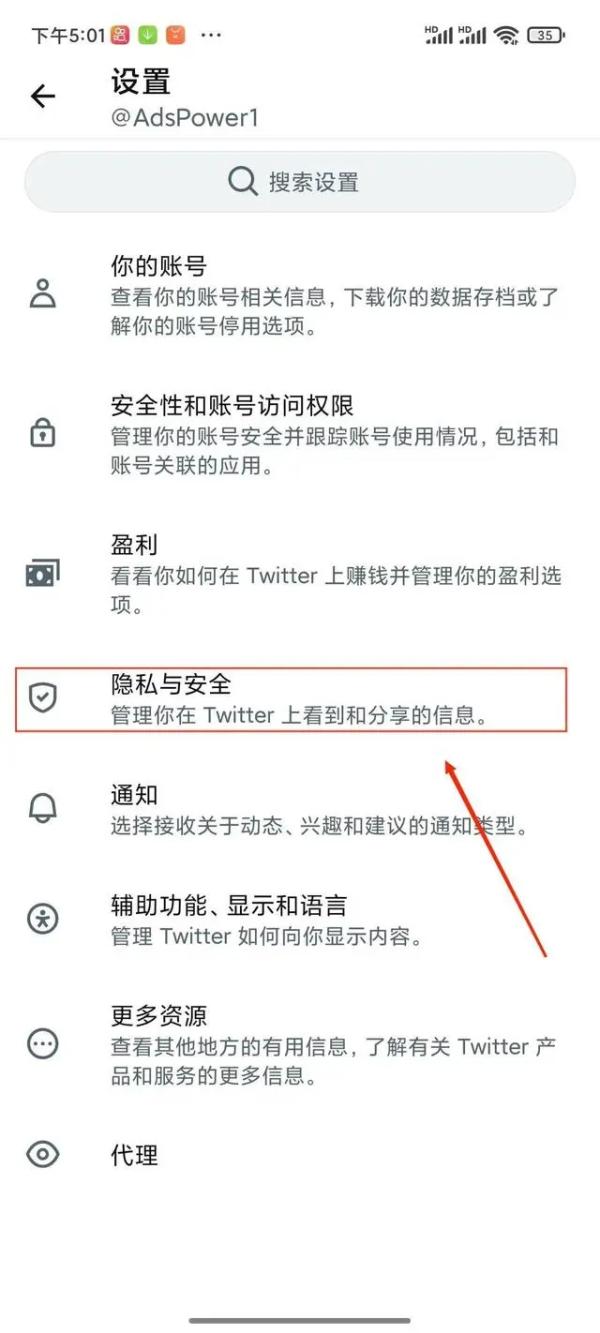Tap the person icon for 你的账号
The height and width of the screenshot is (1333, 600).
click(42, 295)
